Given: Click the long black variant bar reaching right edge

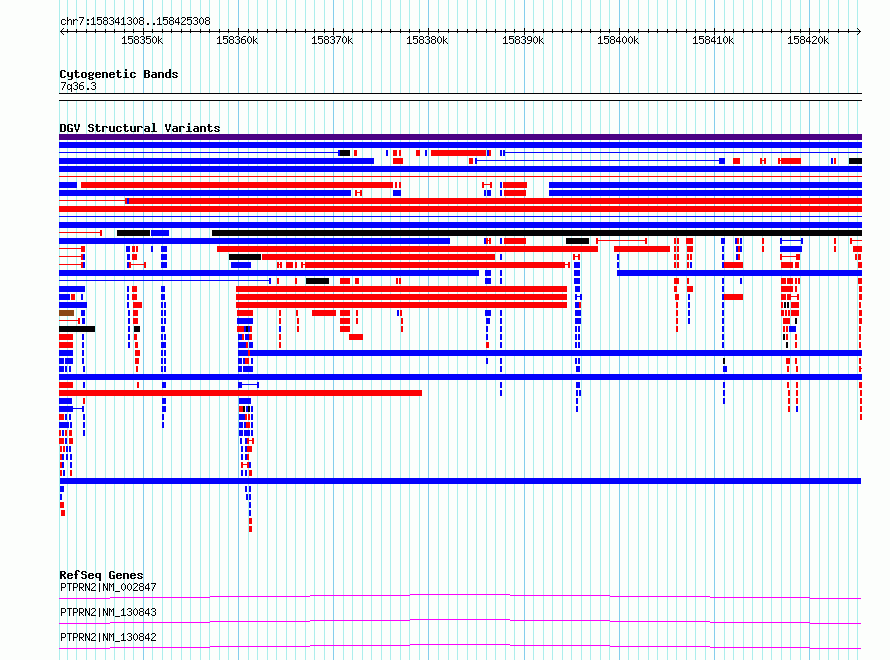Looking at the screenshot, I should point(537,233).
